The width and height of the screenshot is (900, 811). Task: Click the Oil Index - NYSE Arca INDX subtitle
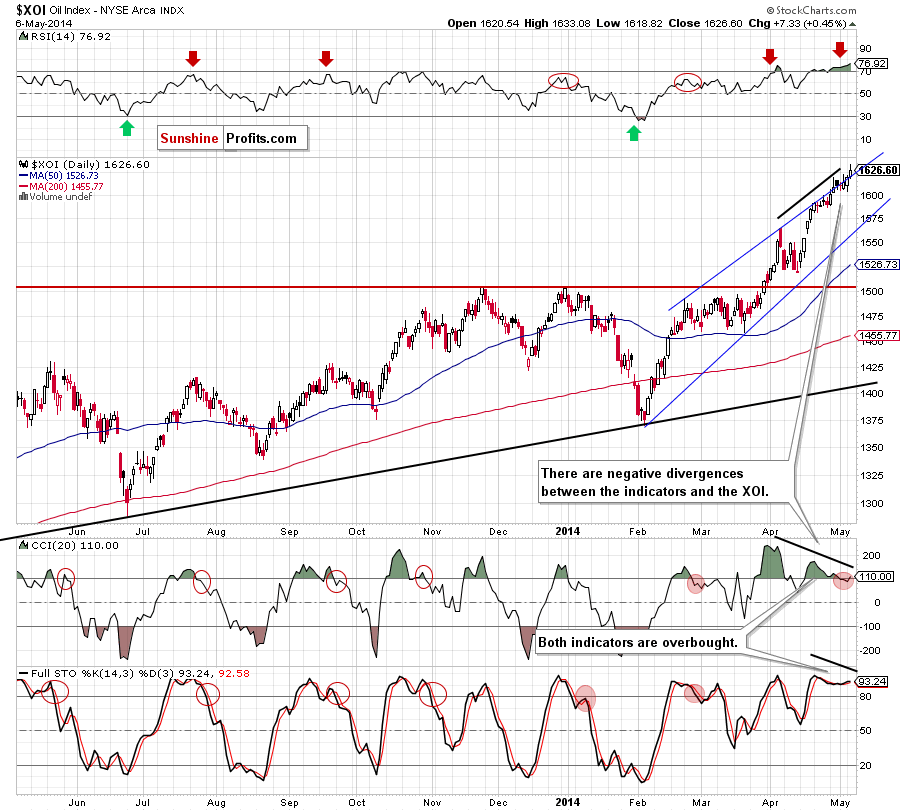[117, 10]
